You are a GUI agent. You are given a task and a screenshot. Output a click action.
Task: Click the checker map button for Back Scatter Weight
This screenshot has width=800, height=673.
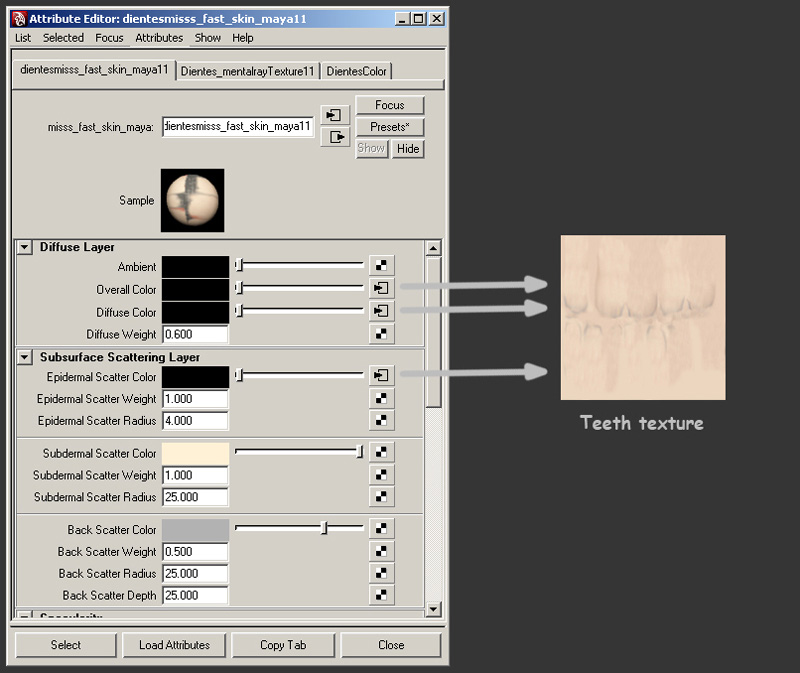[381, 551]
